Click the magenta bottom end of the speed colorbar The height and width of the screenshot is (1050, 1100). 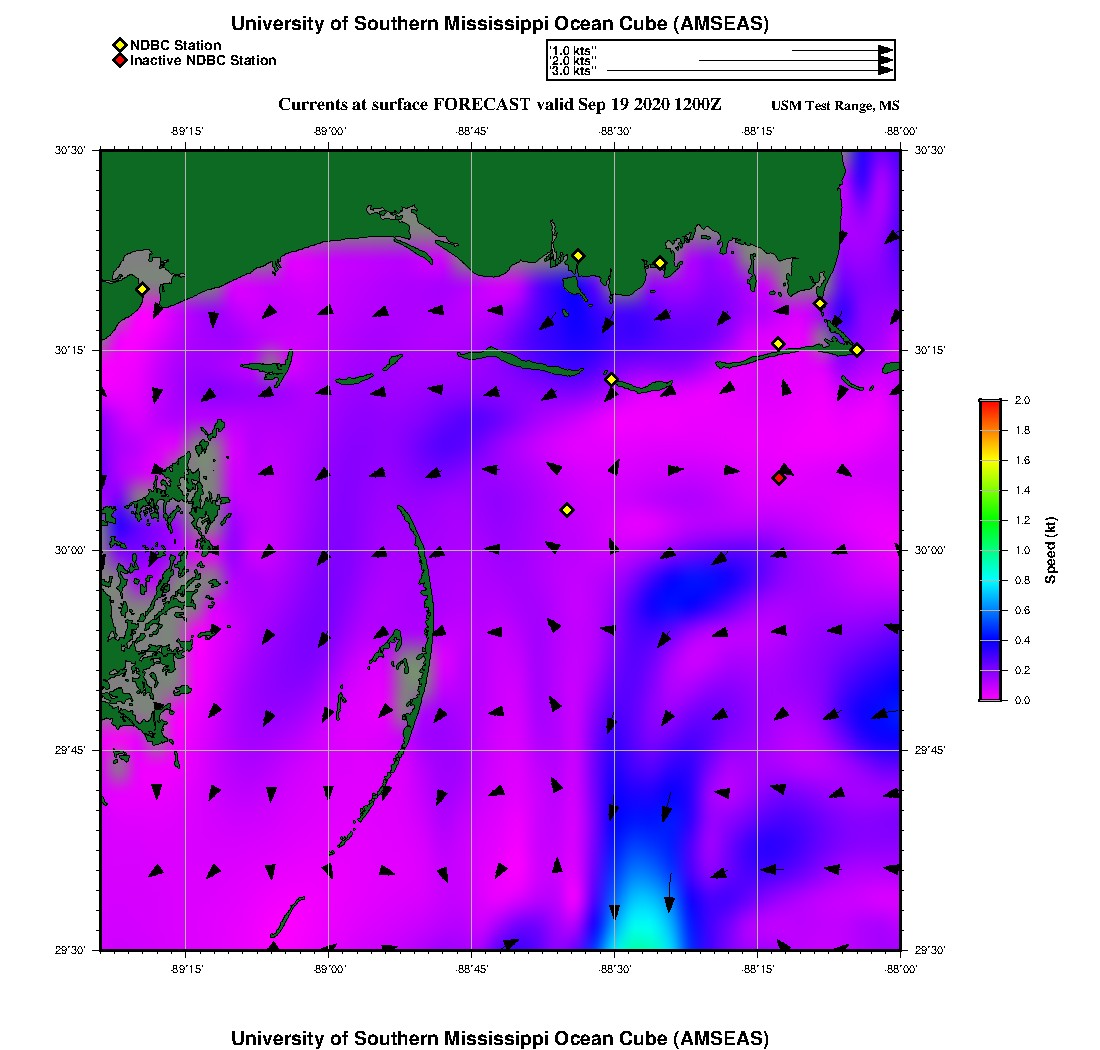pos(989,697)
